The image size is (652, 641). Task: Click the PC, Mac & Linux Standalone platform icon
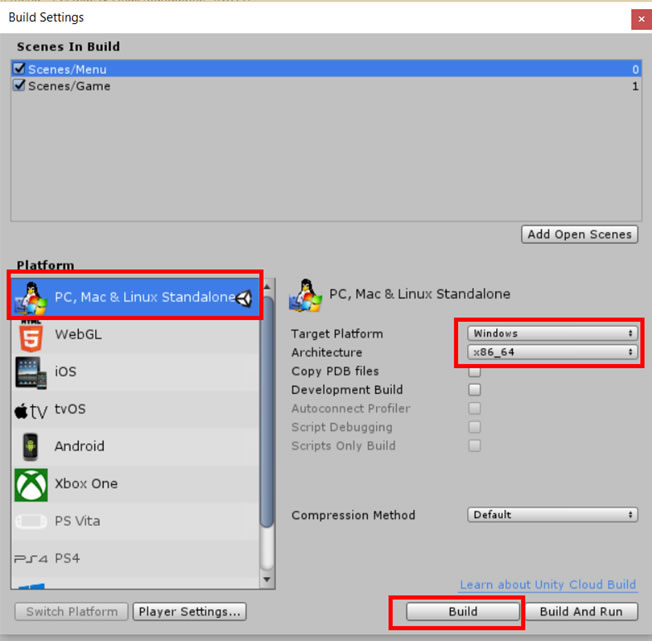coord(30,298)
